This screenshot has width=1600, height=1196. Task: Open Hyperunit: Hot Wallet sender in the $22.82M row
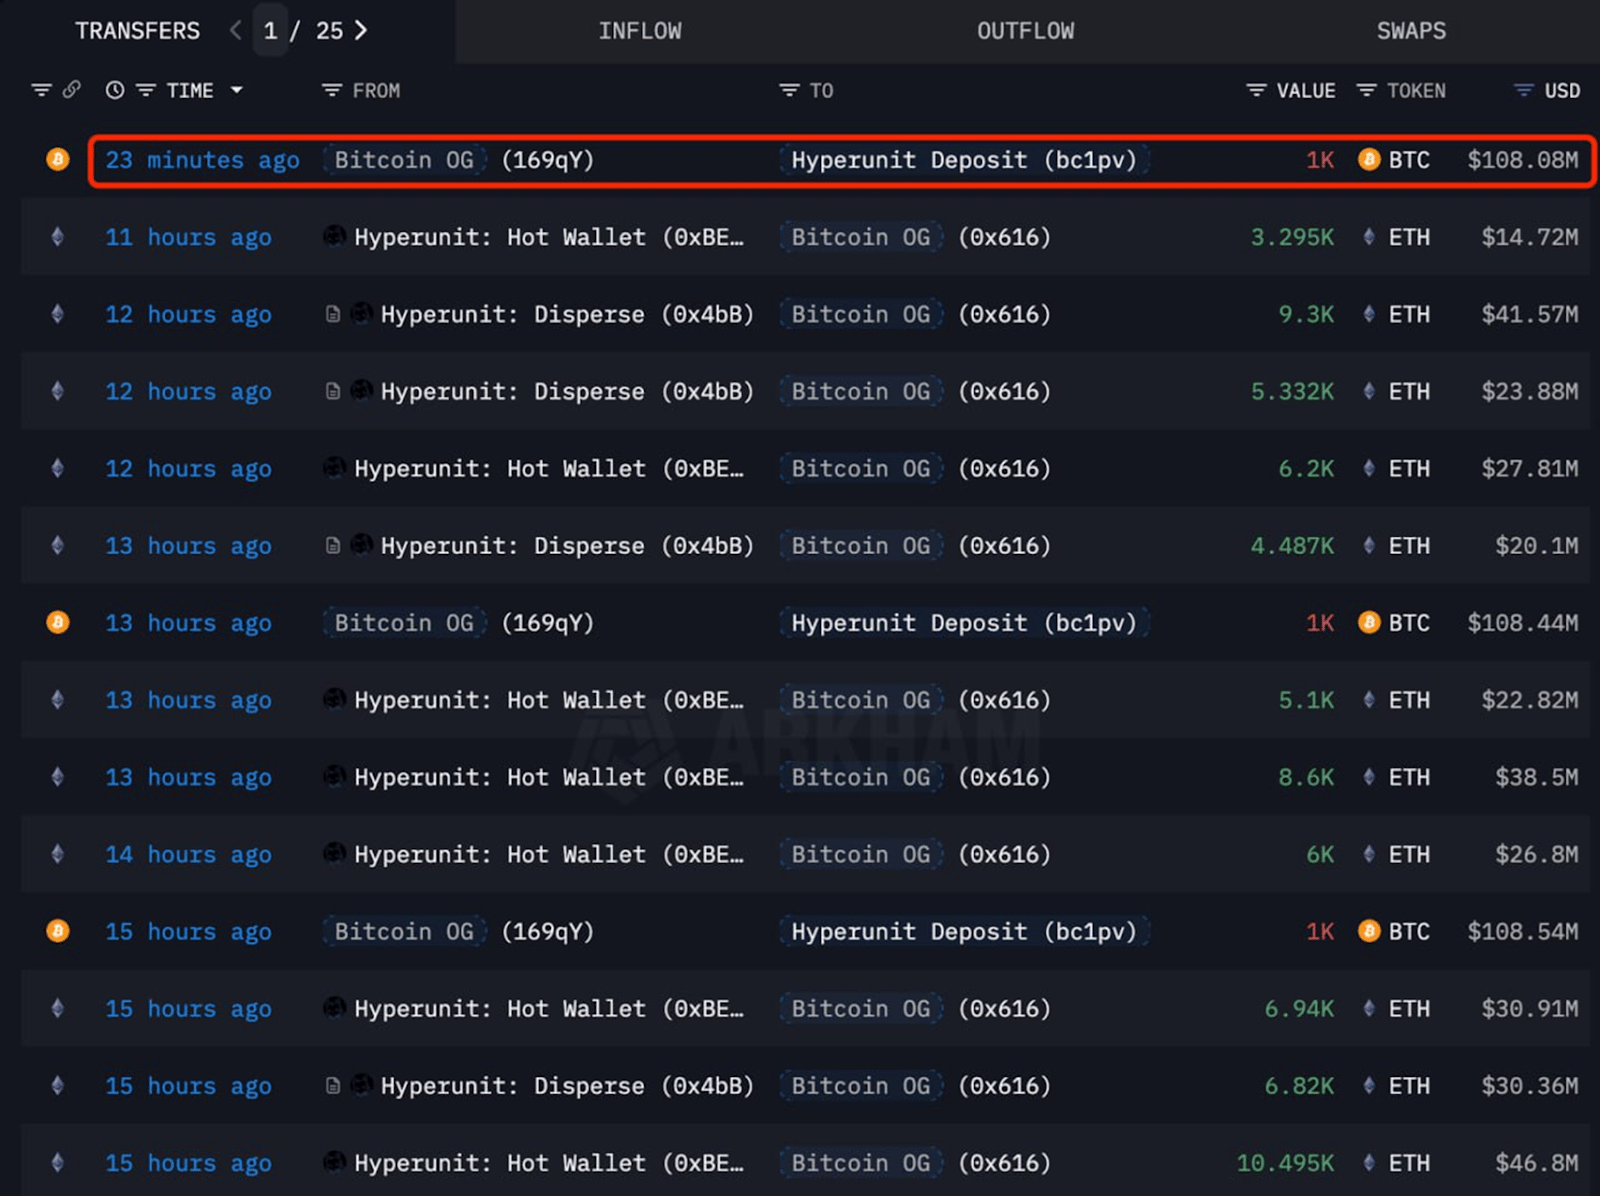pos(549,700)
